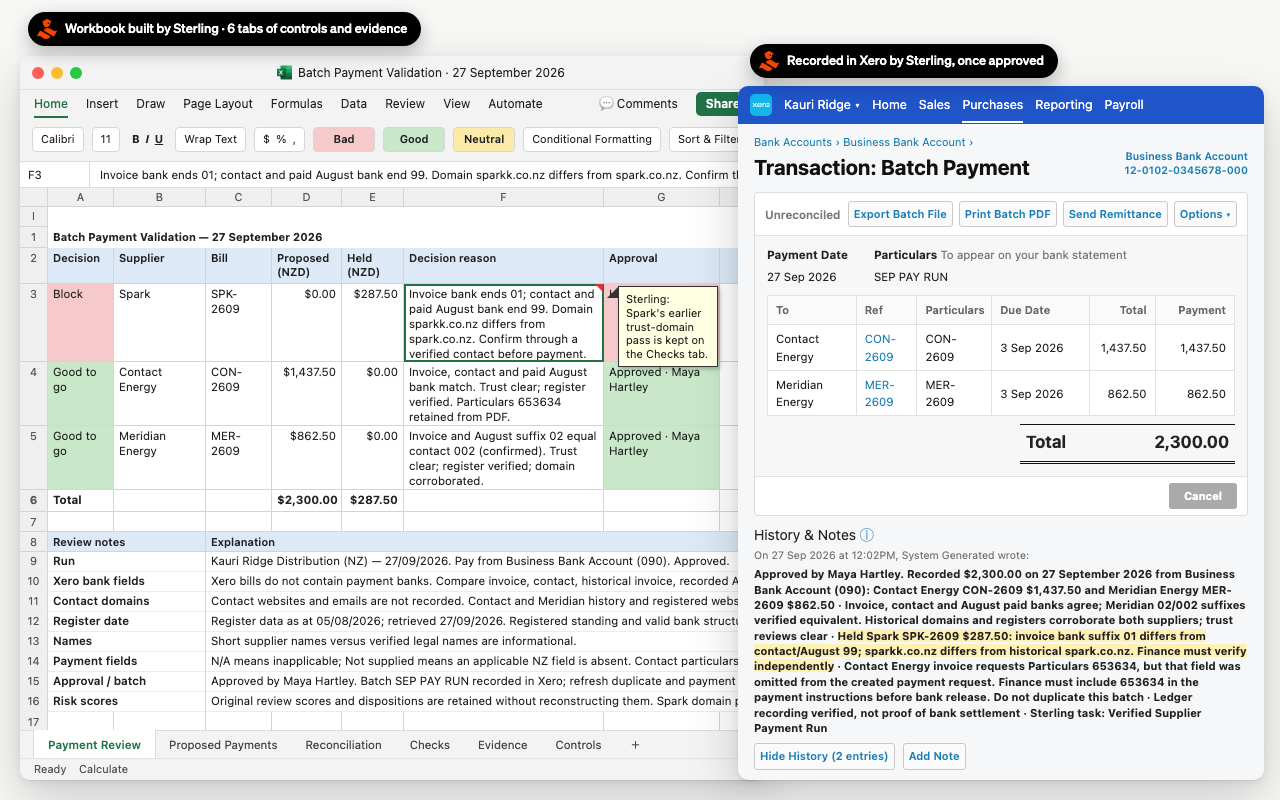Open the MER-2609 reference link

point(879,394)
